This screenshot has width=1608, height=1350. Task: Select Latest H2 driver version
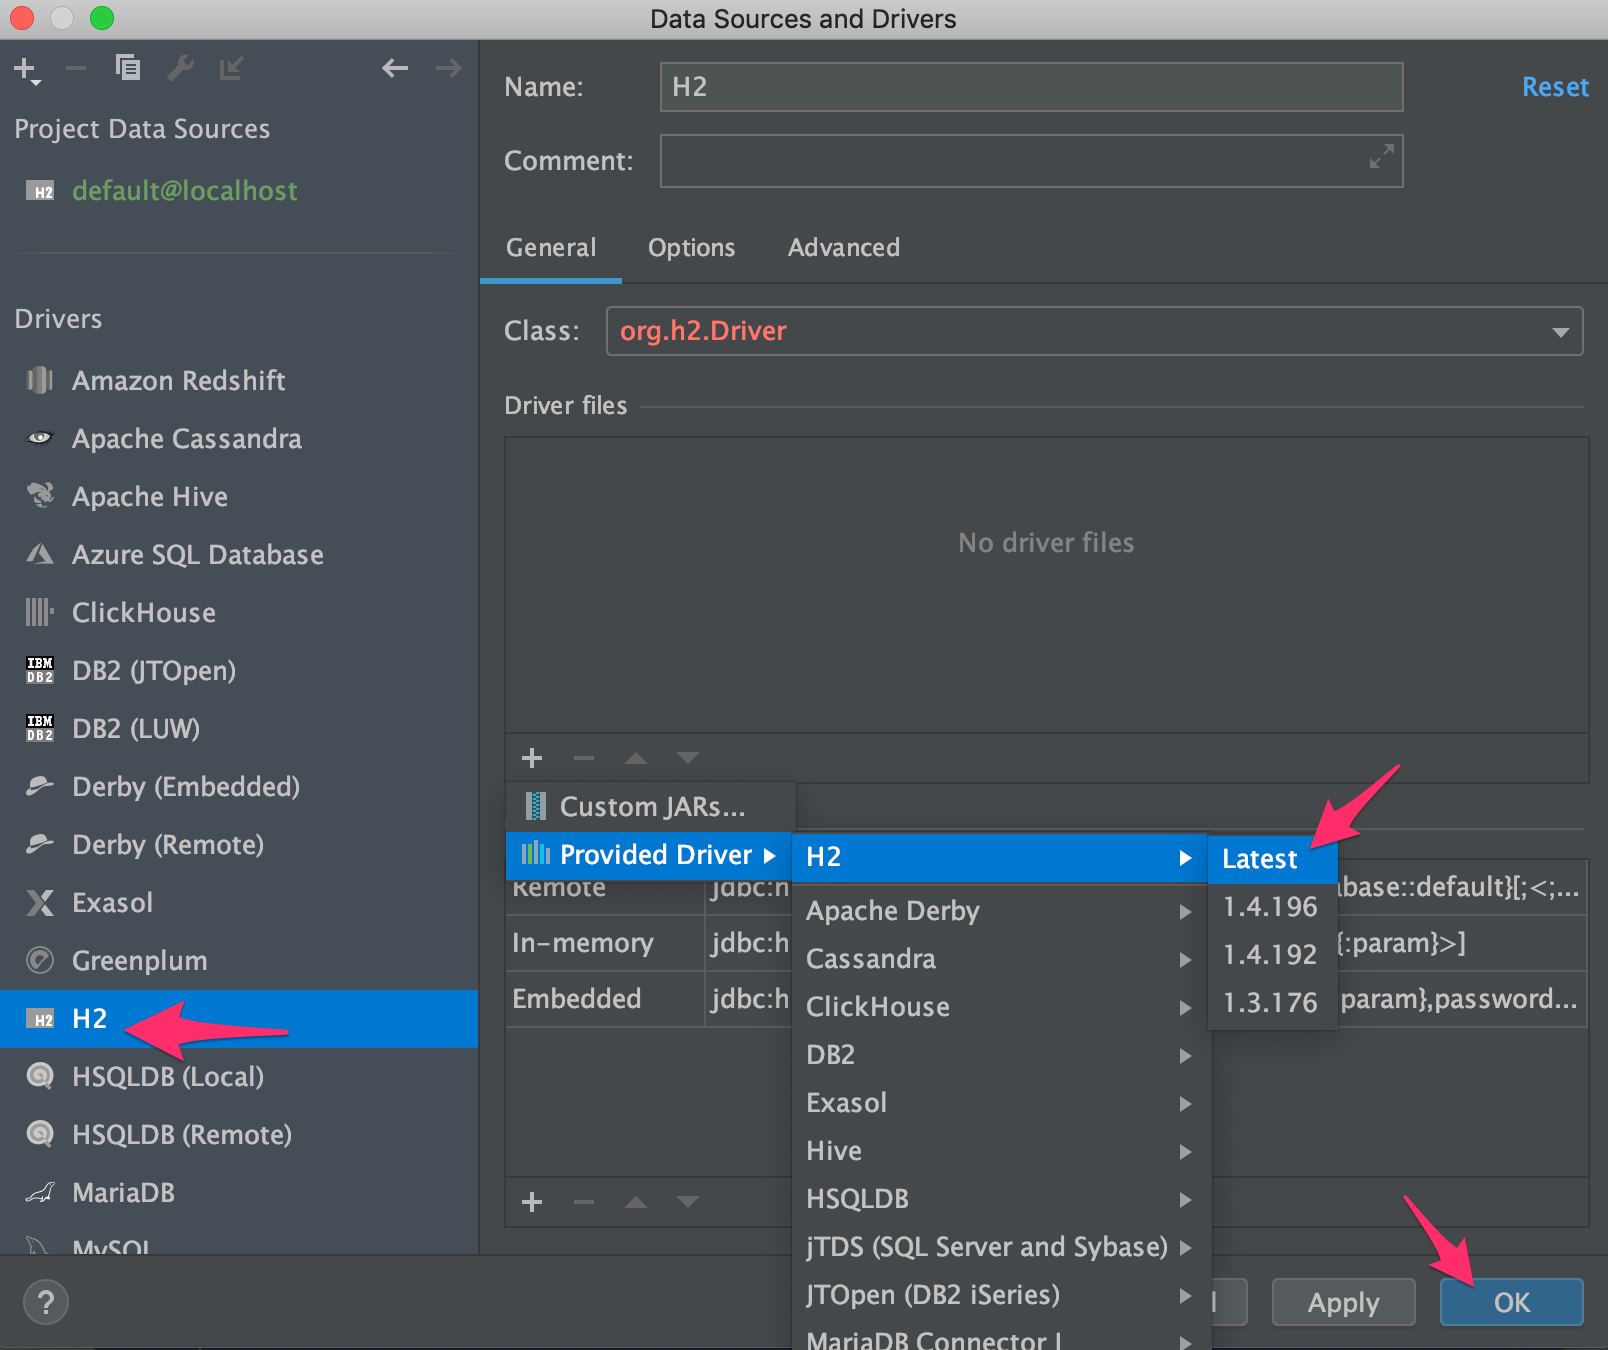(x=1272, y=859)
